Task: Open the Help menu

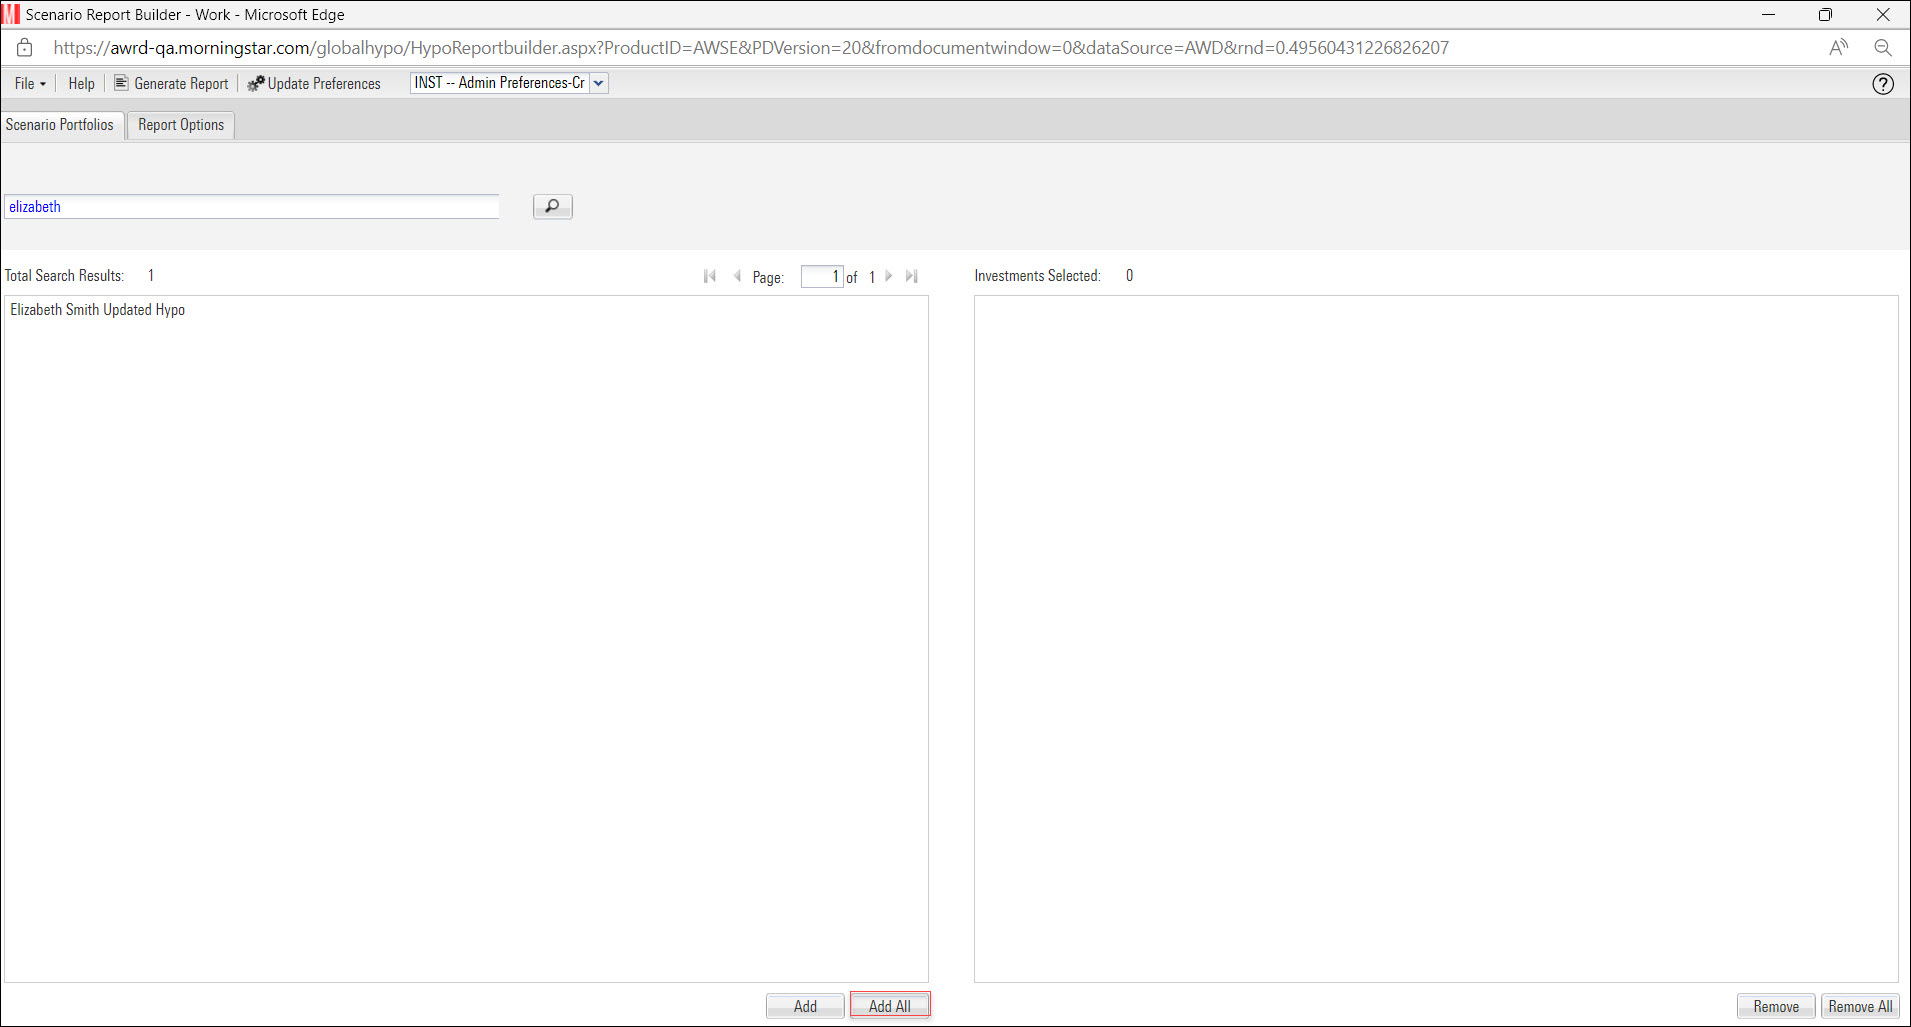Action: pyautogui.click(x=81, y=84)
